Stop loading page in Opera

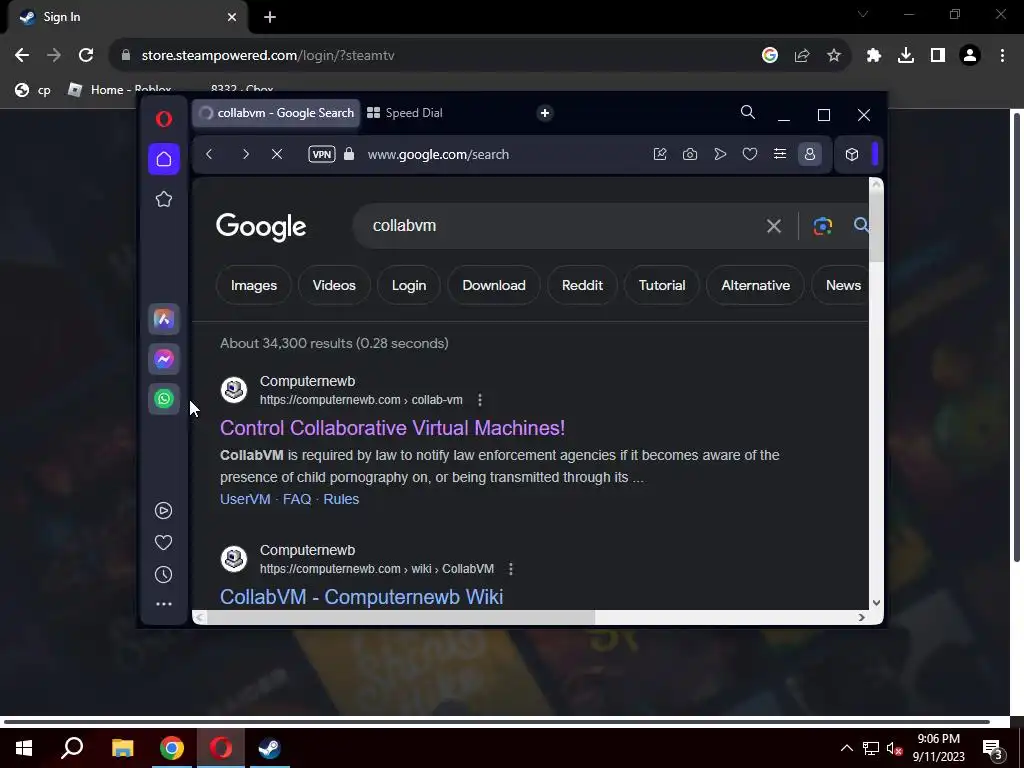pos(277,154)
